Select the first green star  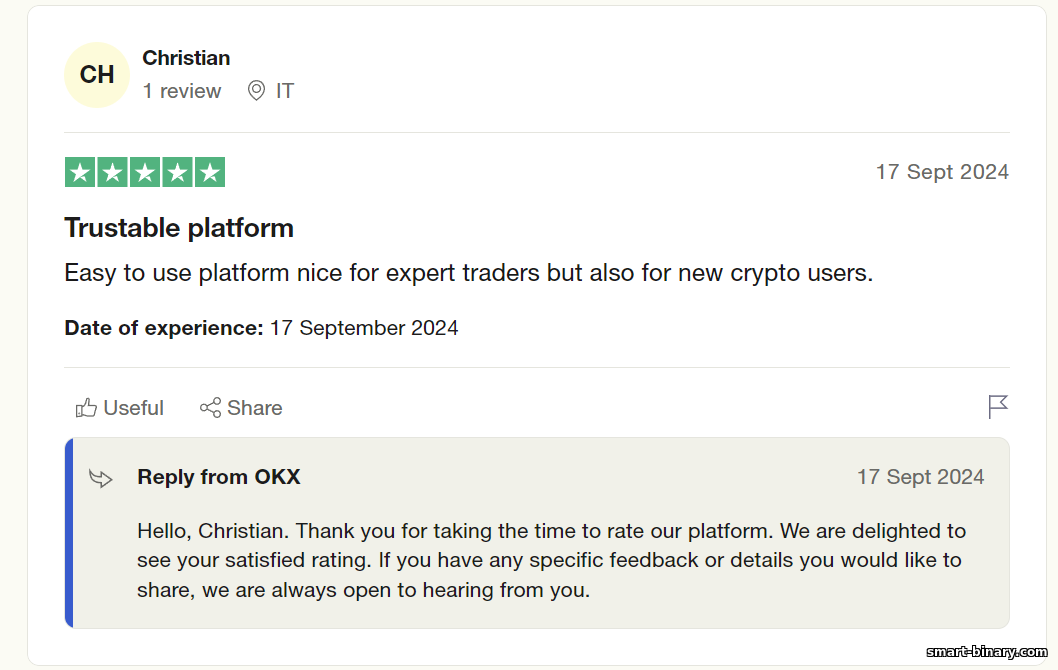pyautogui.click(x=80, y=172)
